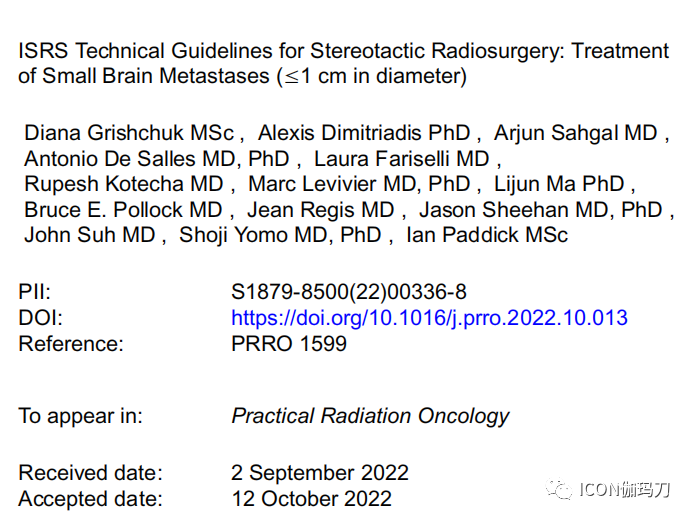Click the received date 2 September 2022
Image resolution: width=693 pixels, height=520 pixels.
(320, 473)
